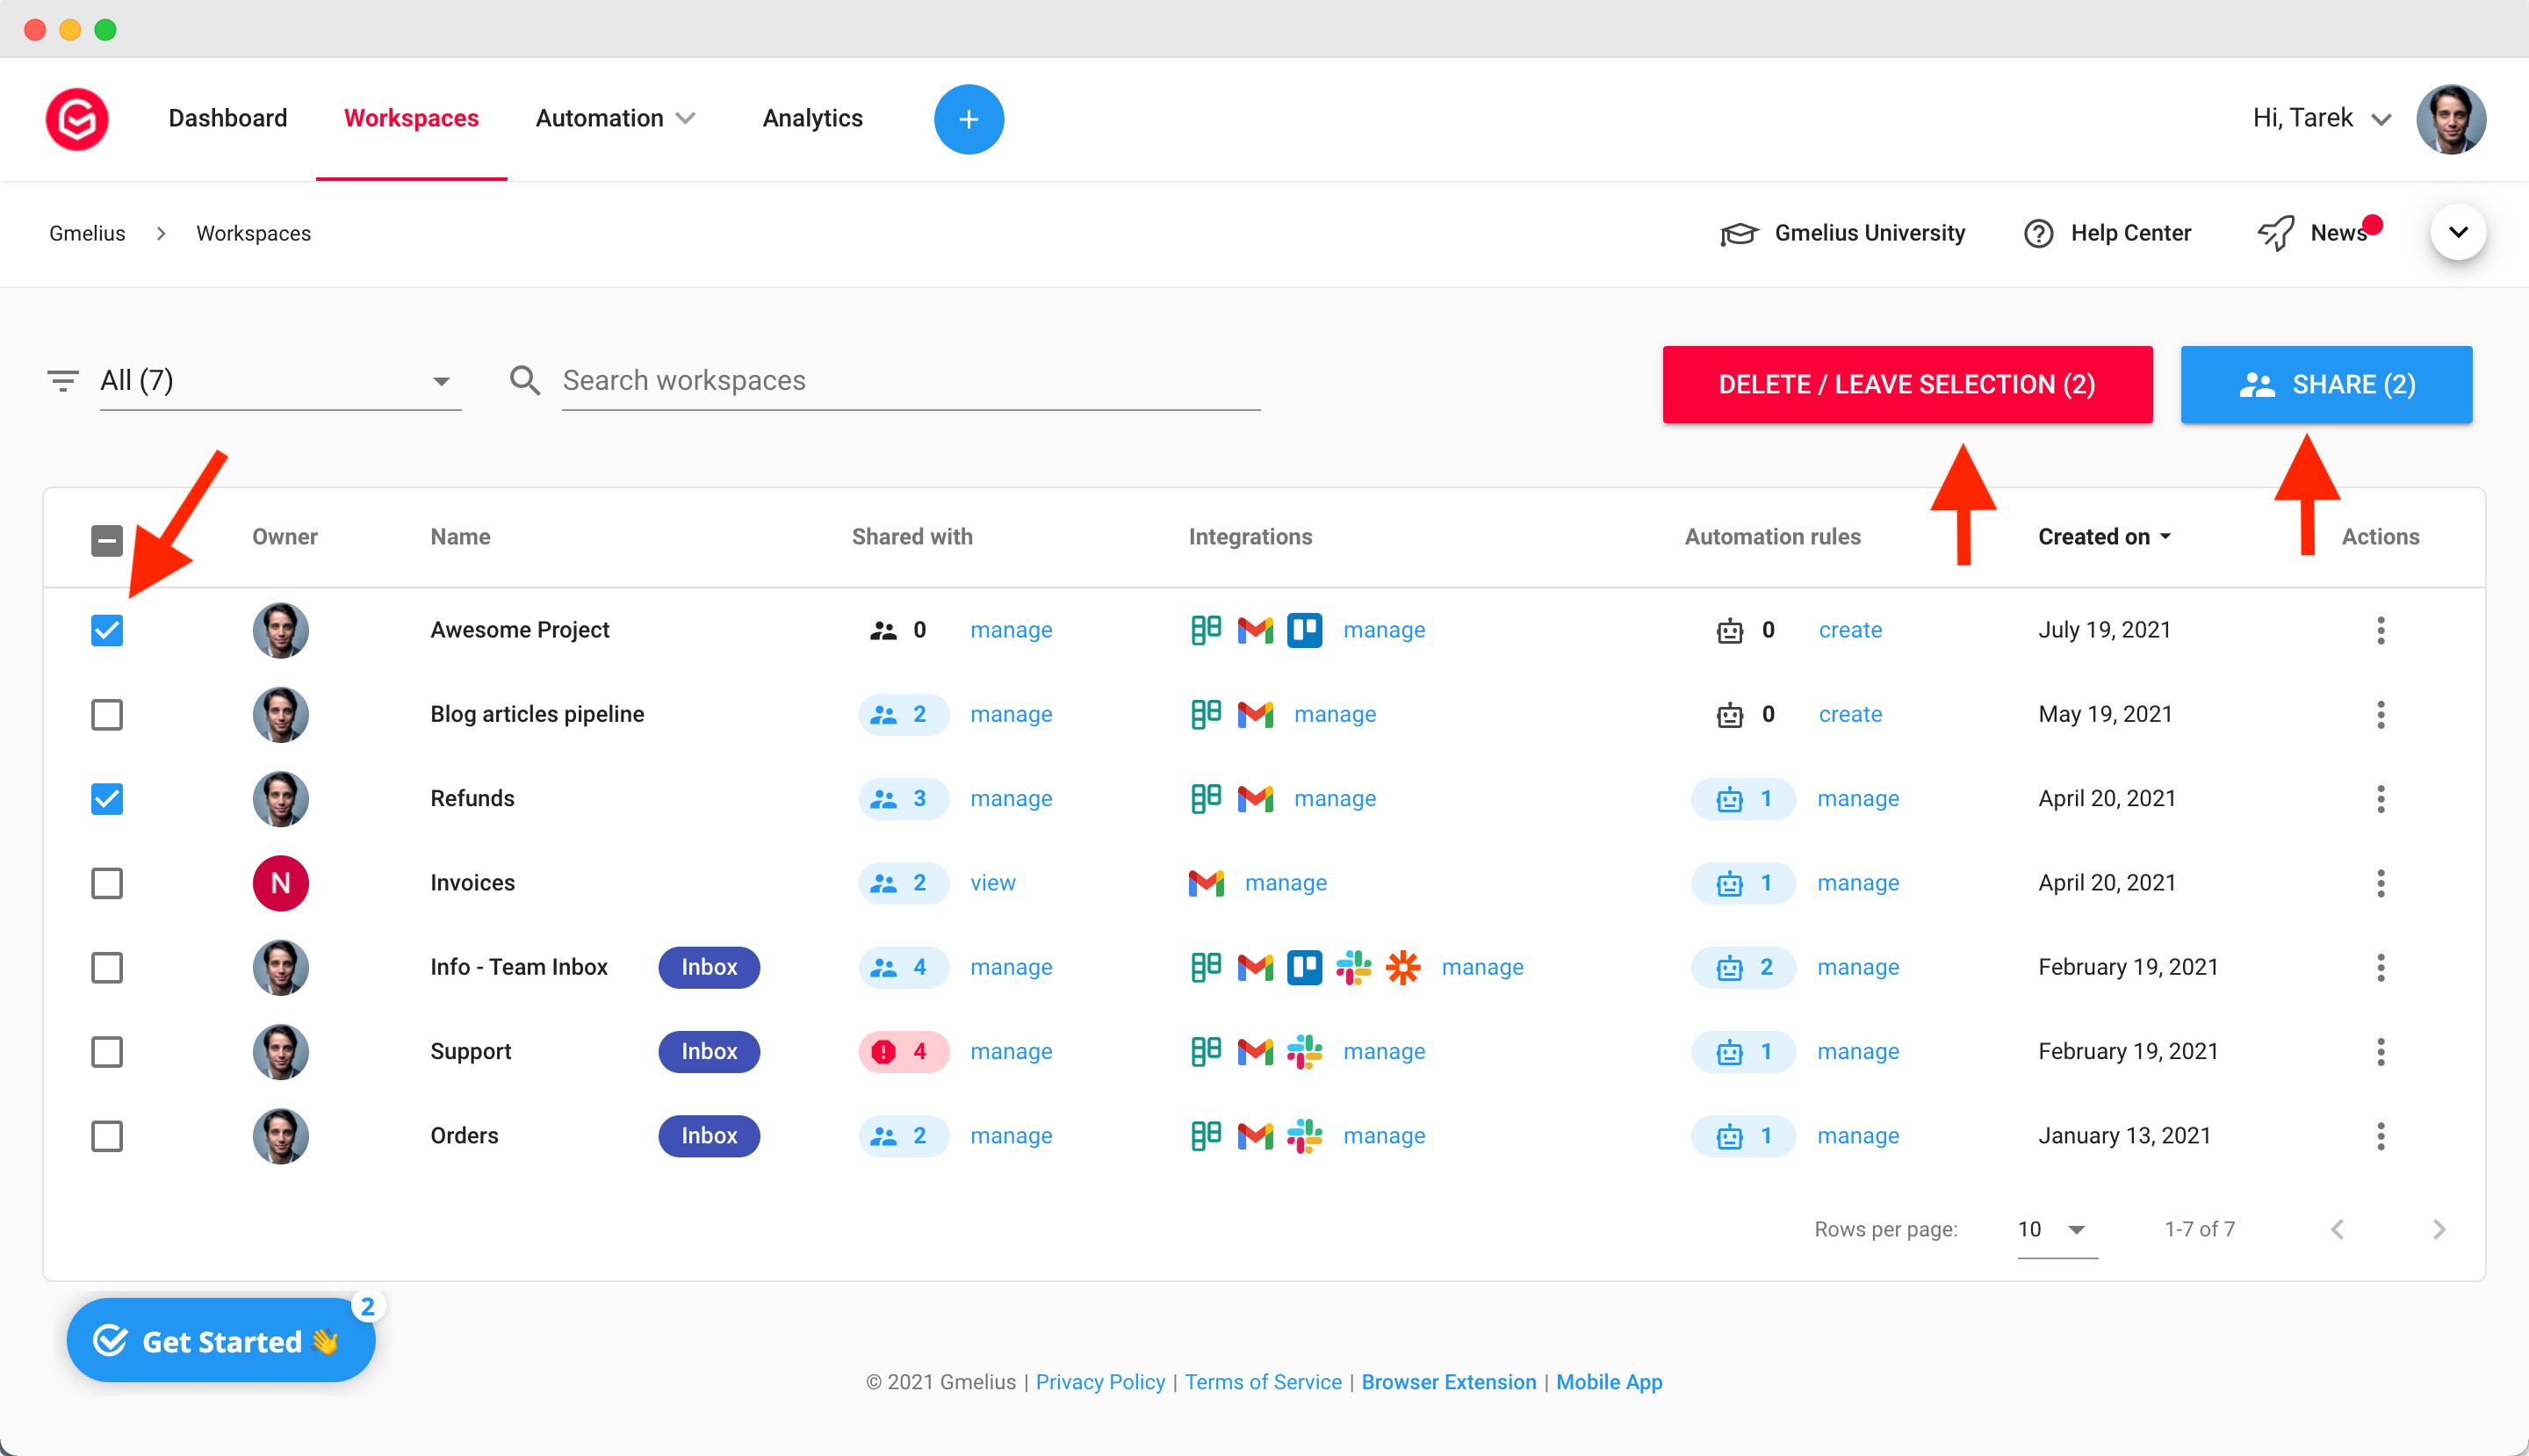Viewport: 2529px width, 1456px height.
Task: Open actions menu for Invoices
Action: [2380, 883]
